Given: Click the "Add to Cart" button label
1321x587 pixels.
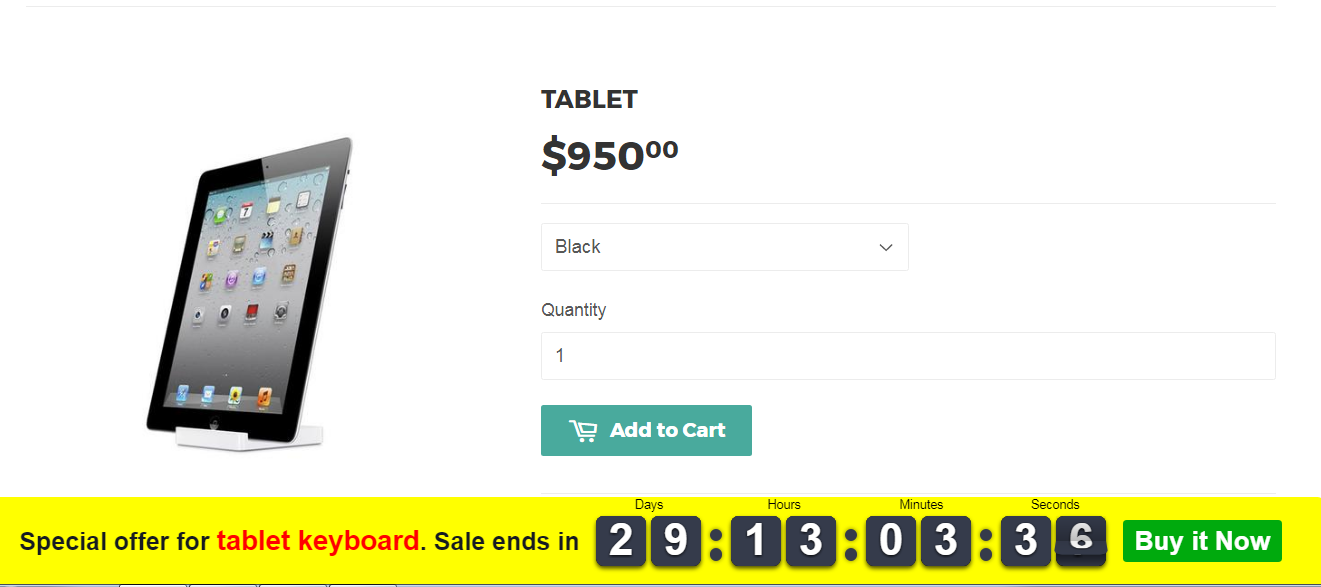Looking at the screenshot, I should [x=667, y=430].
